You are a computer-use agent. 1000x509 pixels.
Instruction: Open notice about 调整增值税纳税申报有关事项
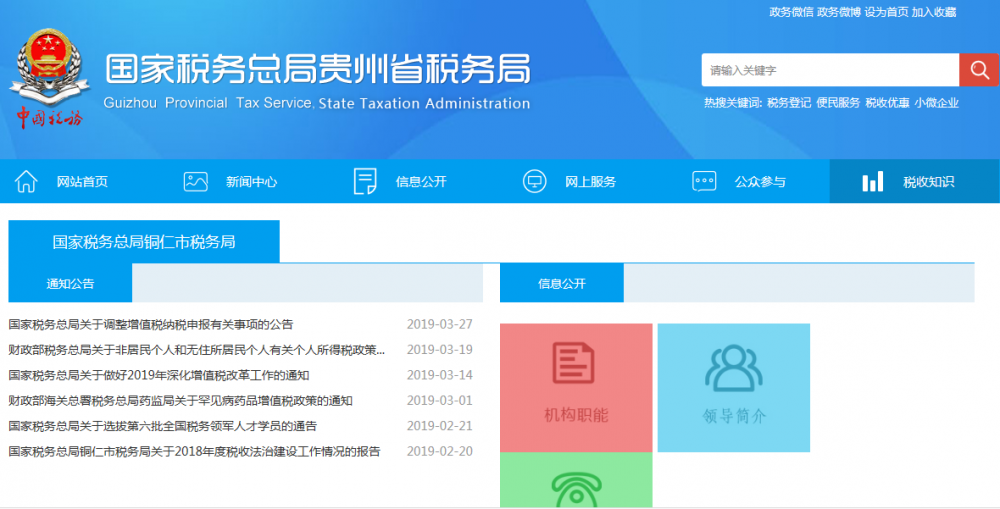(x=151, y=325)
